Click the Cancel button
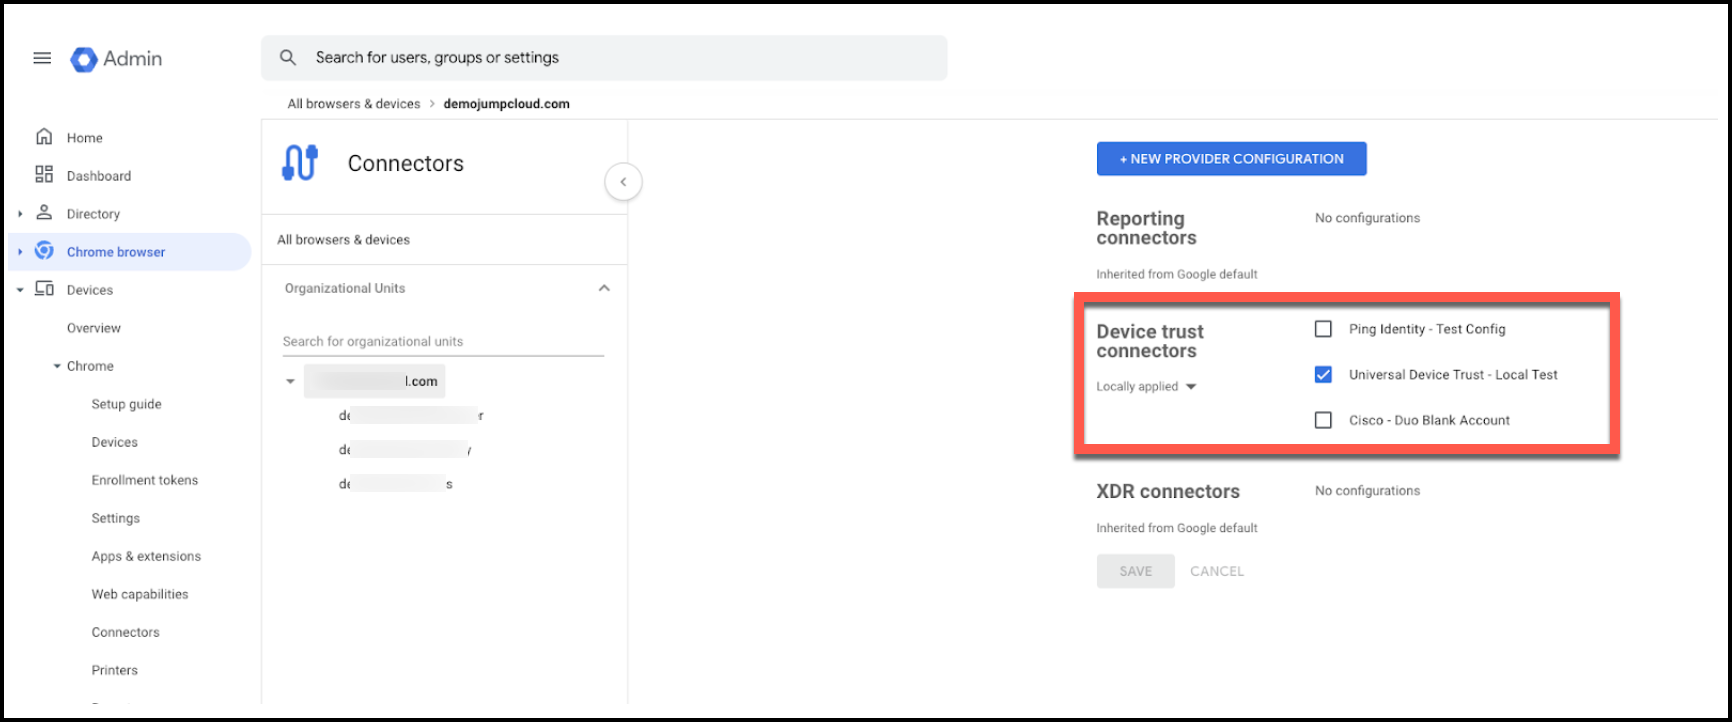Viewport: 1732px width, 722px height. (x=1217, y=571)
